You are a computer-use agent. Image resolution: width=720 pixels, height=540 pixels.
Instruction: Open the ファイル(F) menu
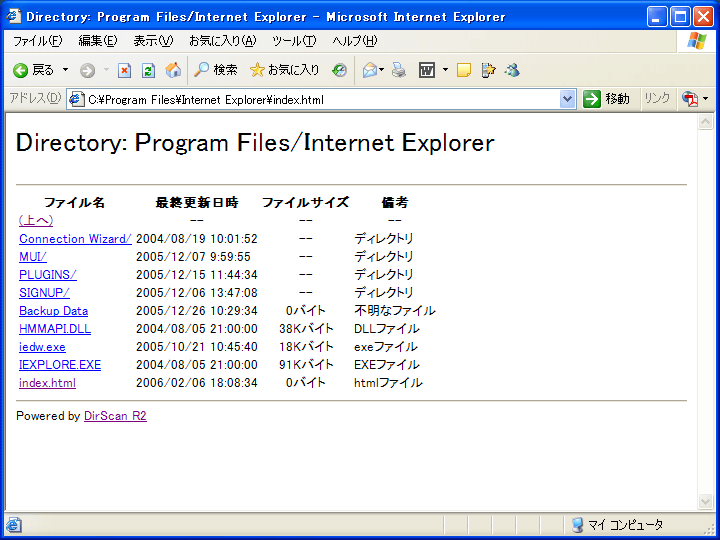click(37, 41)
